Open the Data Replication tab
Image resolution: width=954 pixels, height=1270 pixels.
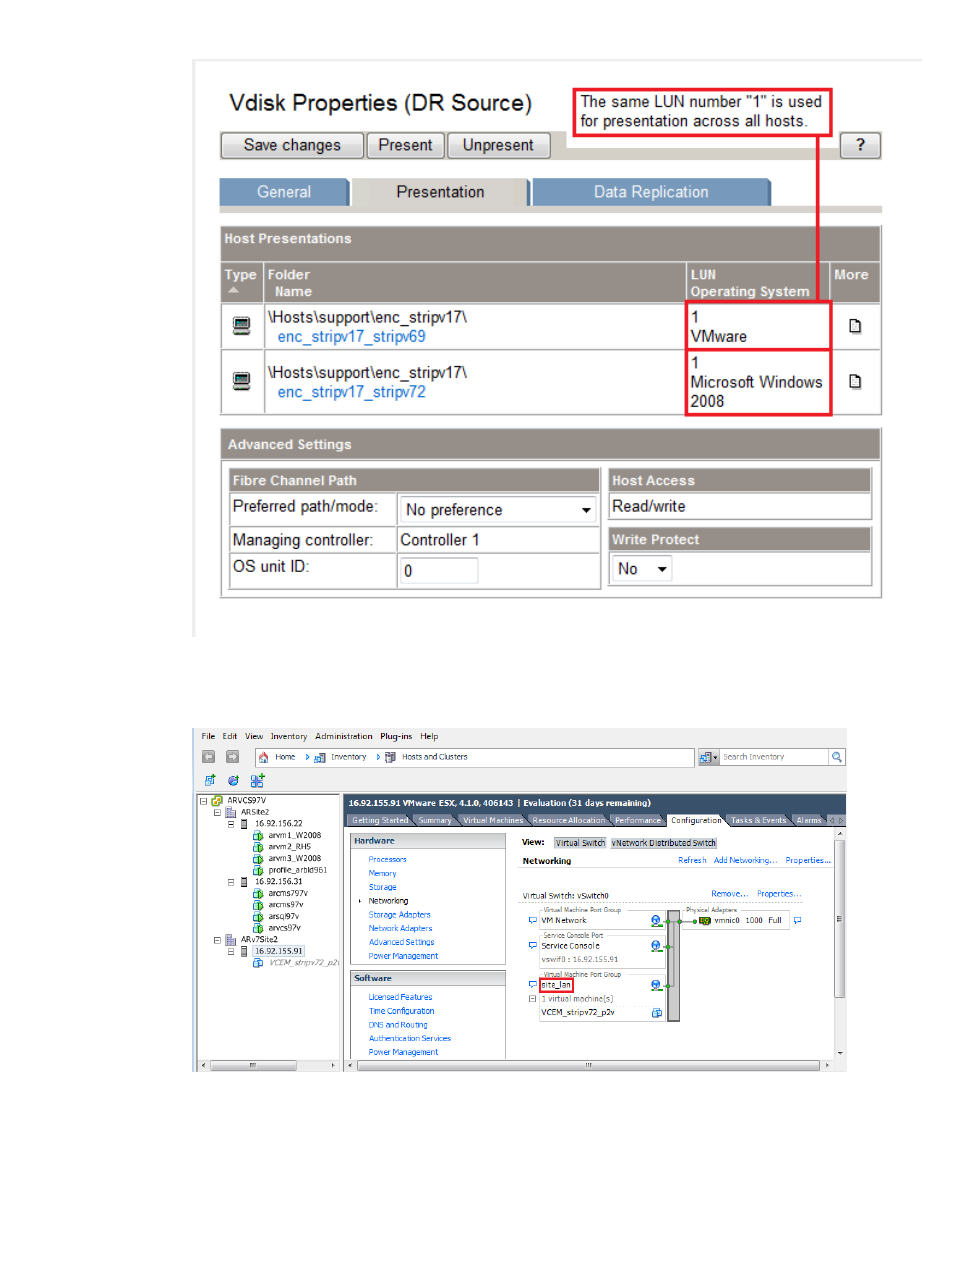pyautogui.click(x=651, y=192)
